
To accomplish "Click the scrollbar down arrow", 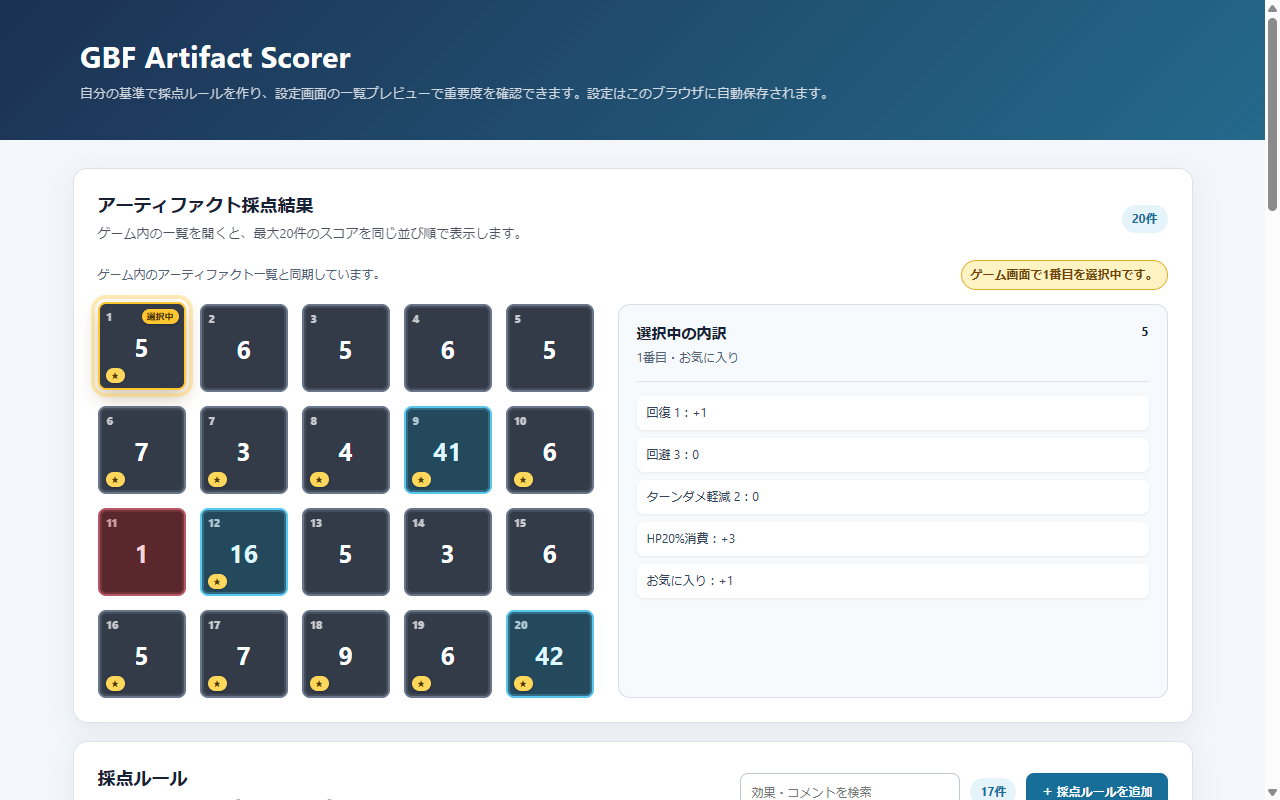I will coord(1272,792).
